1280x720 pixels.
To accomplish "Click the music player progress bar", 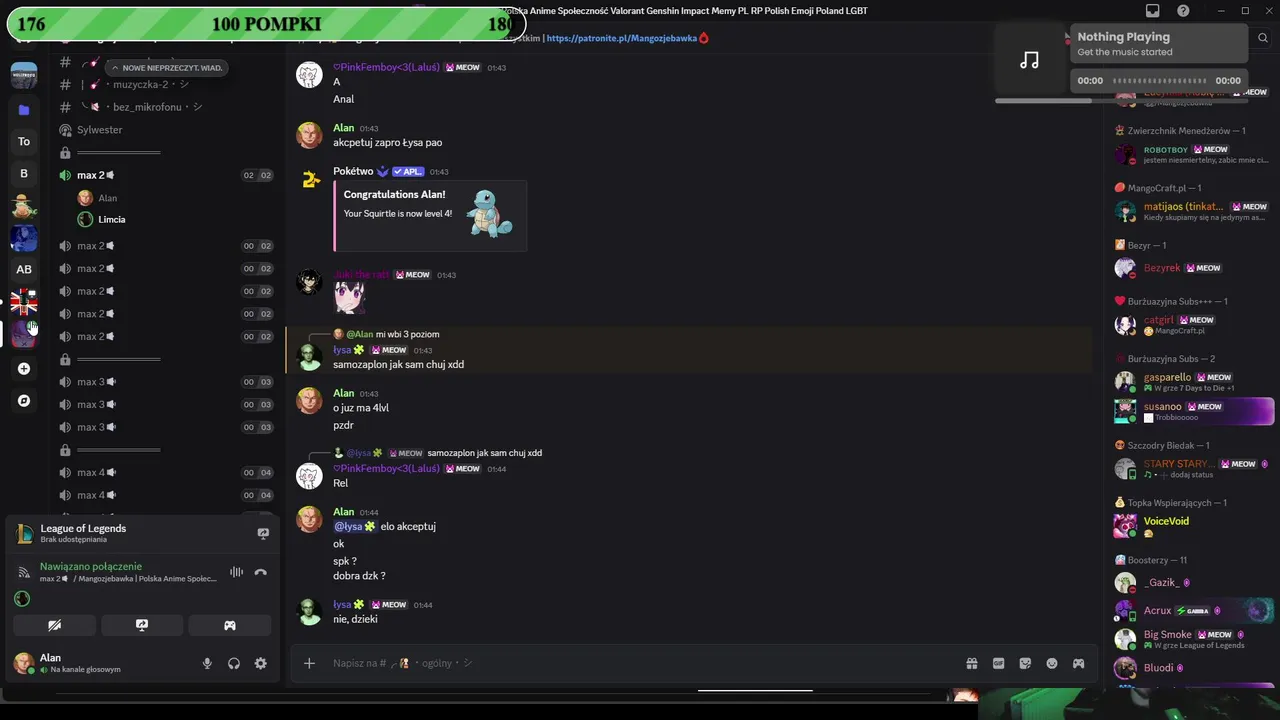I will point(1159,81).
